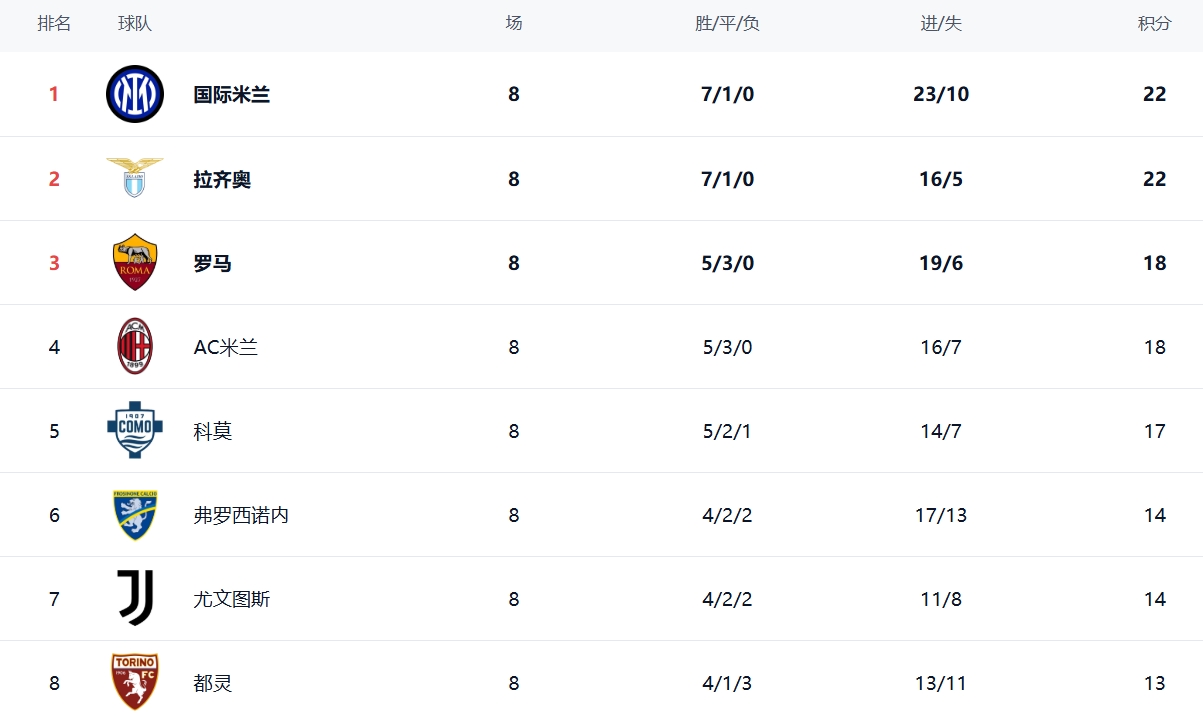Select team name AC米兰
Screen dimensions: 1203x716
coord(226,348)
